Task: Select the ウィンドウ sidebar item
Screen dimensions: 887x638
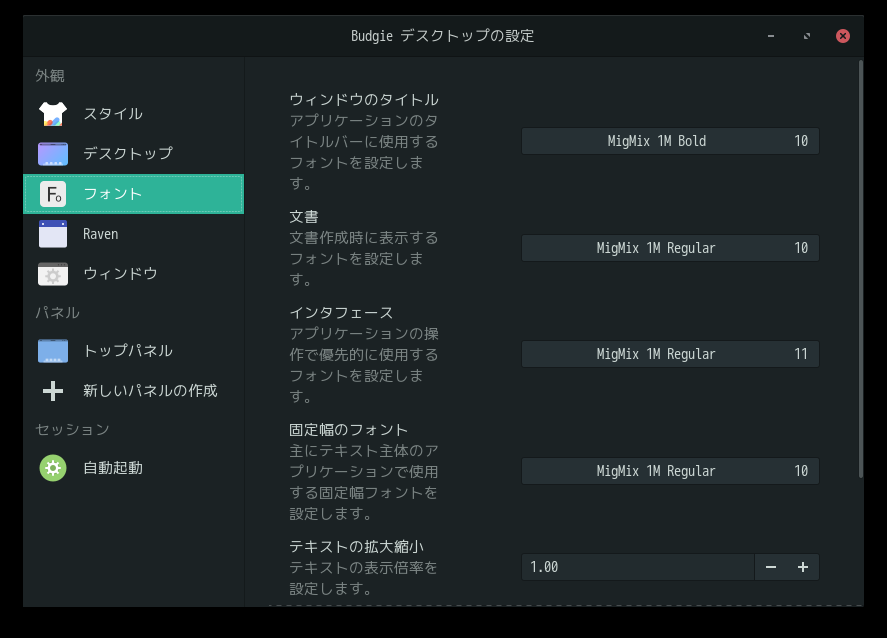Action: point(120,274)
